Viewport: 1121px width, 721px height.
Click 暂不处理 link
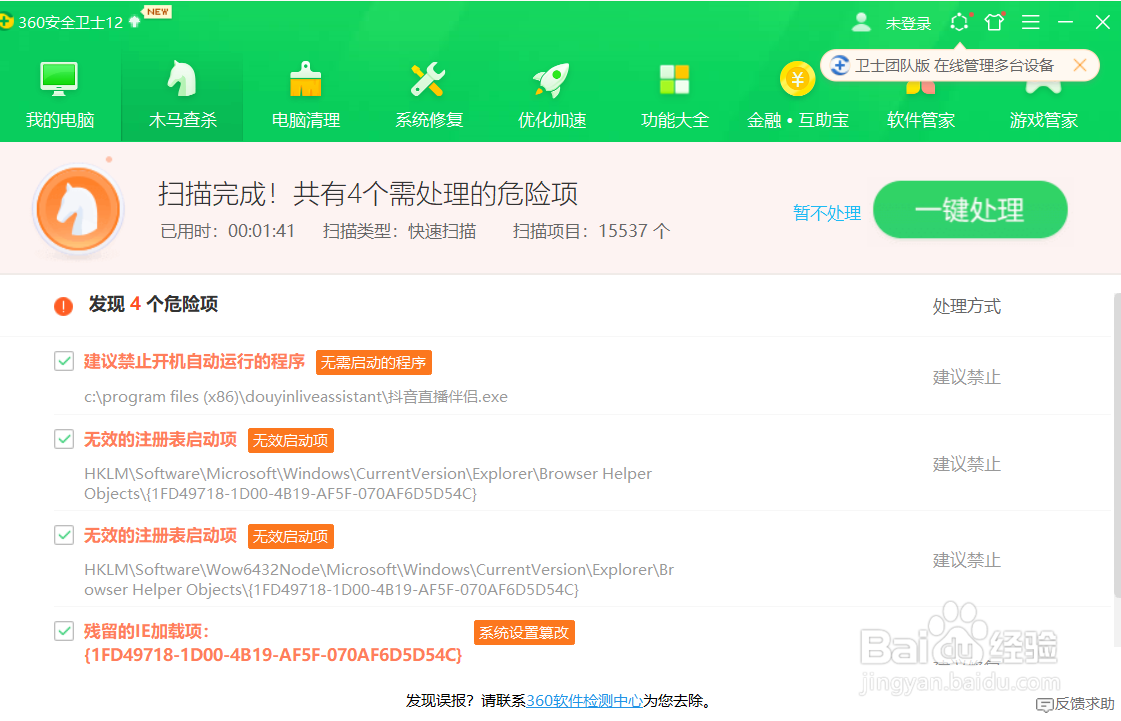pyautogui.click(x=827, y=213)
